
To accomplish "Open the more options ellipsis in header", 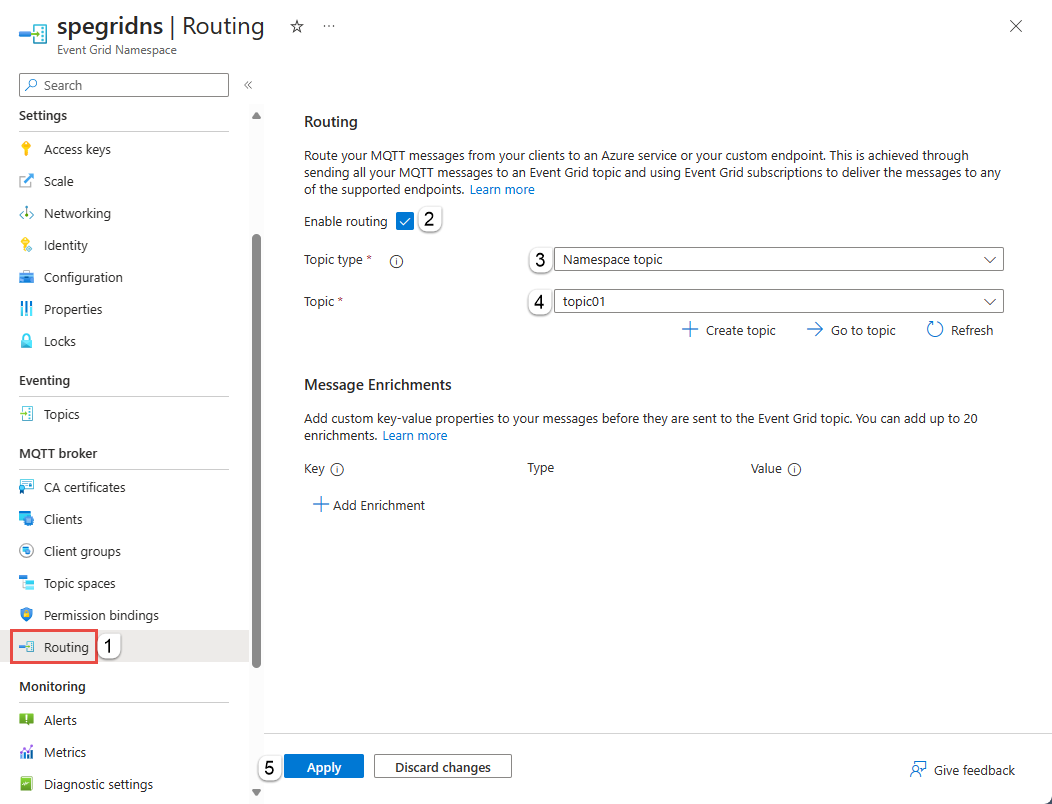I will click(329, 26).
